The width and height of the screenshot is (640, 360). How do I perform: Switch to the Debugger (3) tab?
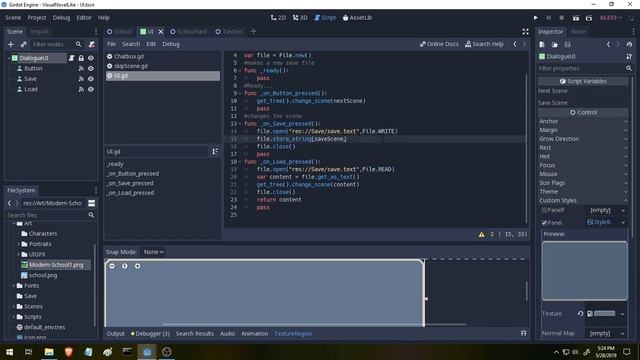[x=150, y=333]
